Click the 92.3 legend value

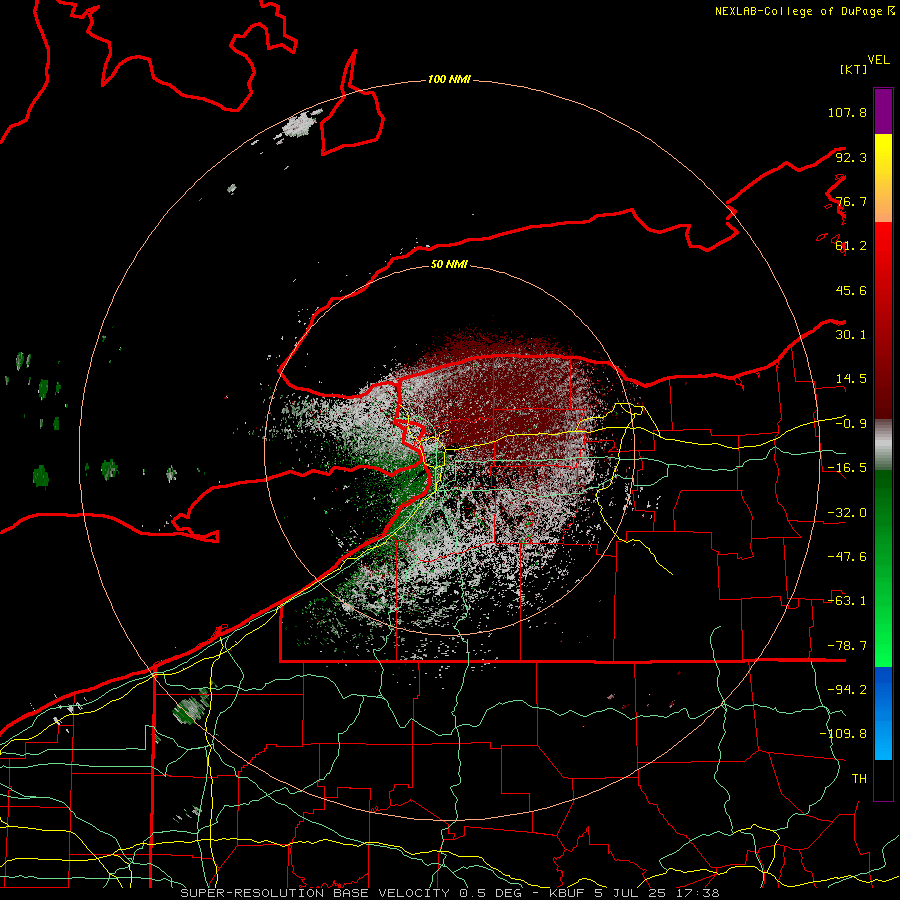pos(851,157)
